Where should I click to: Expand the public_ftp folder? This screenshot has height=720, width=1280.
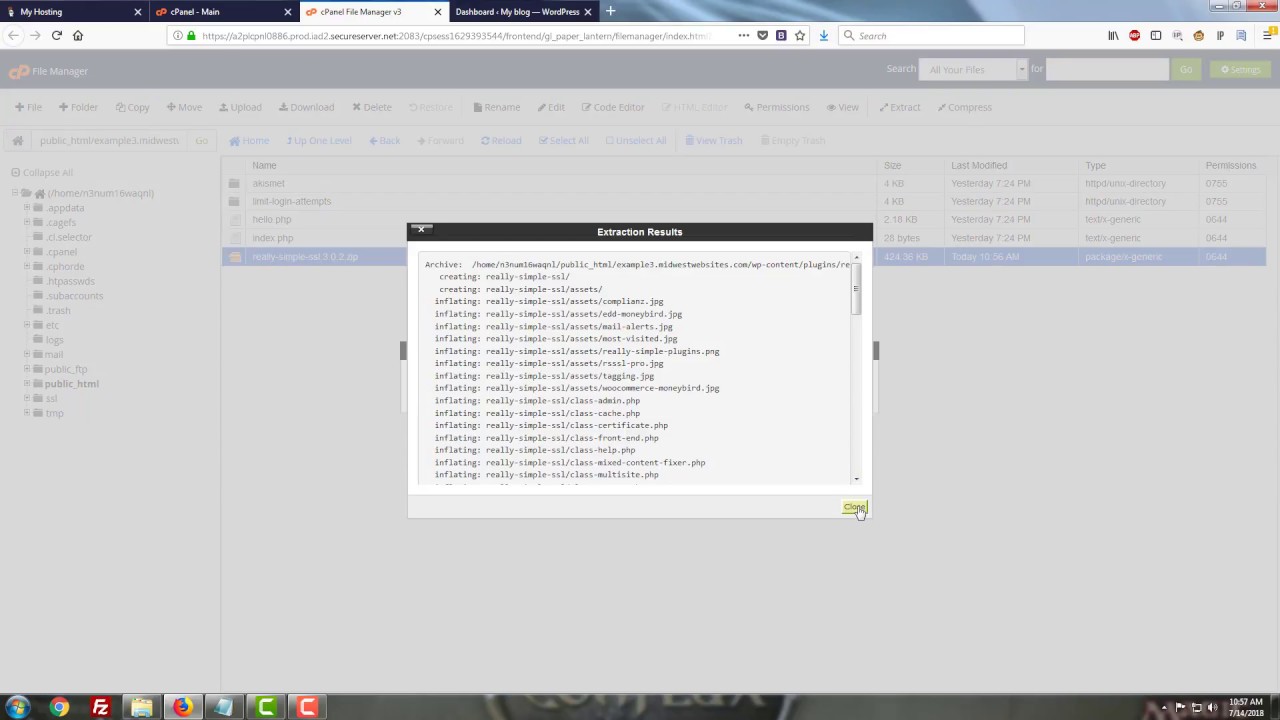click(x=27, y=369)
